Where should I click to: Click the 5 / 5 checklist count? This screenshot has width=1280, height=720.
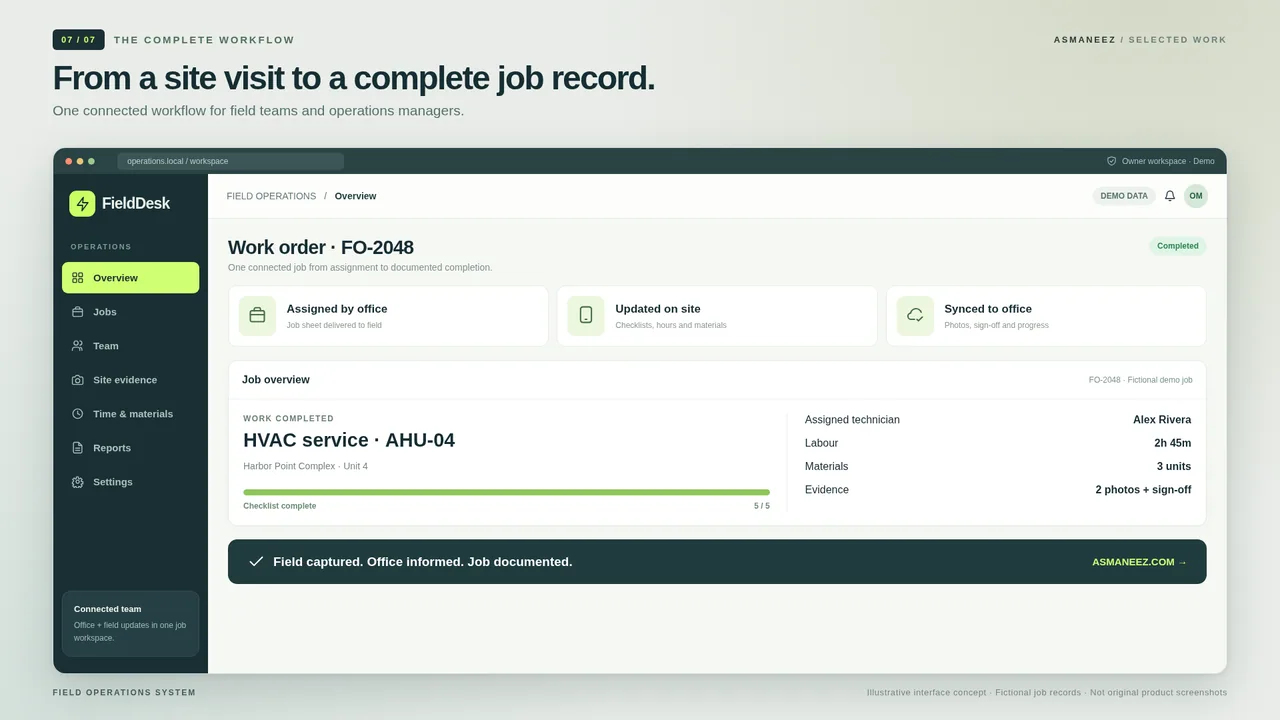pos(762,506)
